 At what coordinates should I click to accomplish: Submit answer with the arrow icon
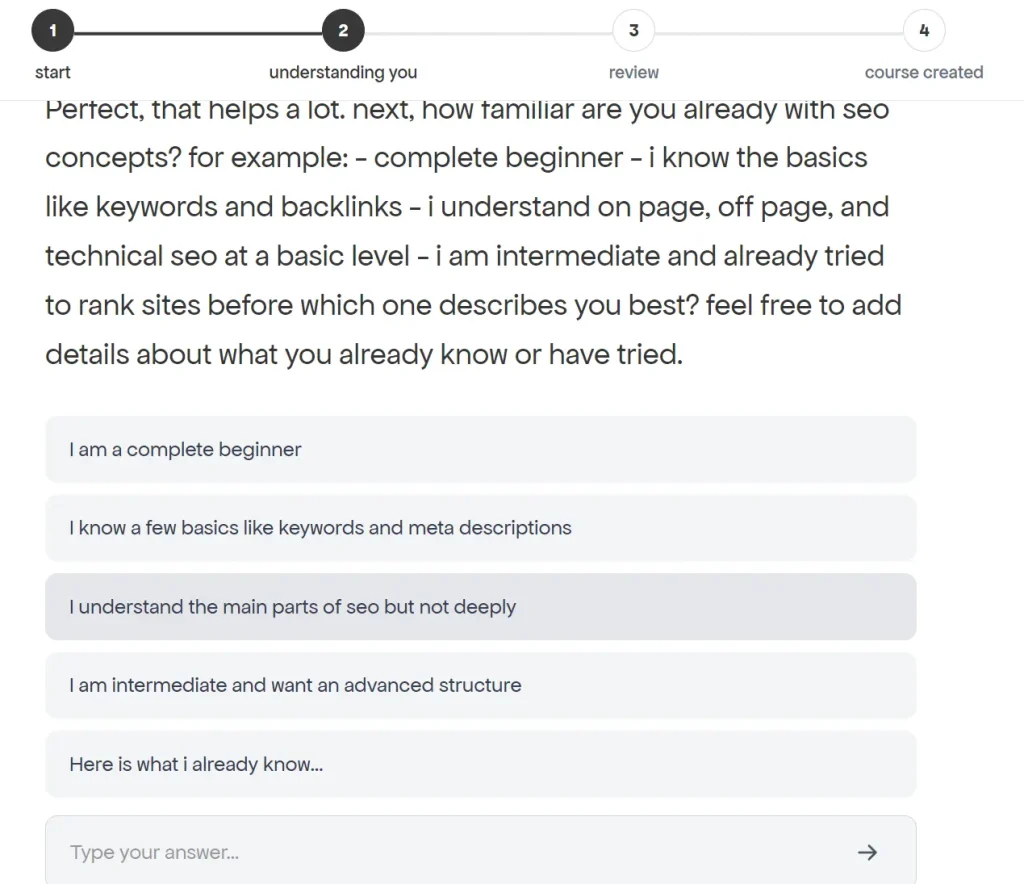(x=867, y=852)
